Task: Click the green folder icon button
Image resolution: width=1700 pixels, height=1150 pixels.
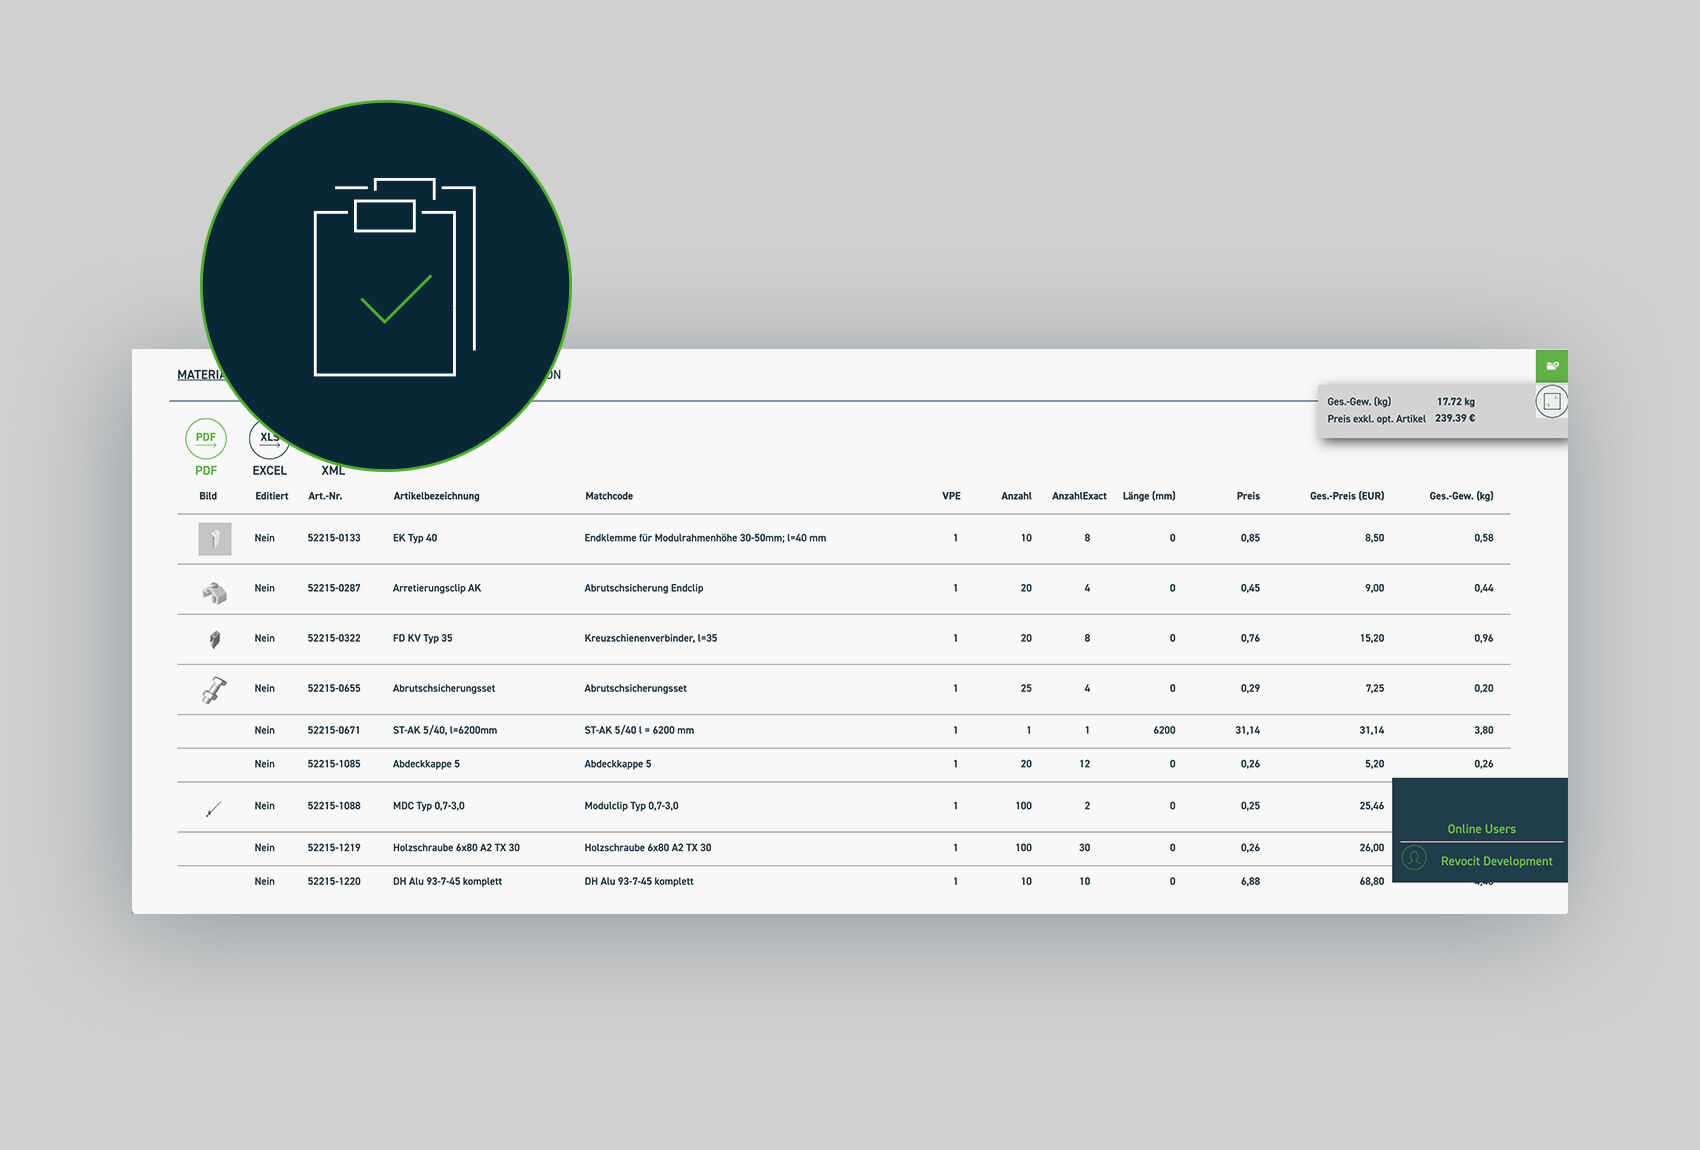Action: click(x=1551, y=366)
